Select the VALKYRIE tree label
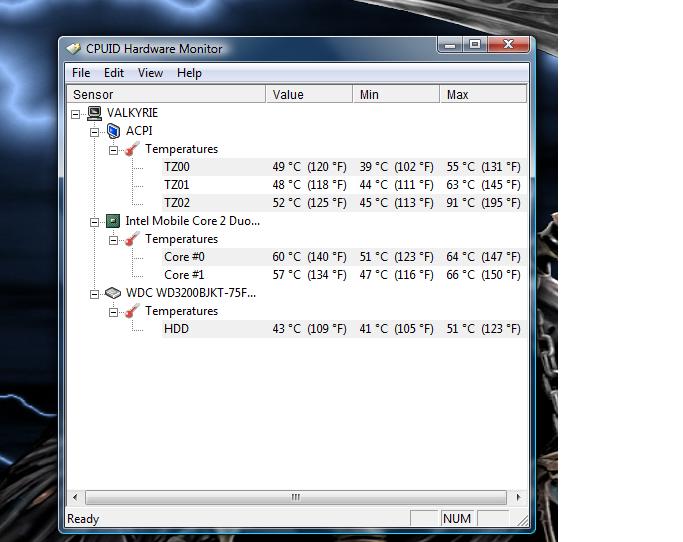The width and height of the screenshot is (683, 542). pos(132,113)
